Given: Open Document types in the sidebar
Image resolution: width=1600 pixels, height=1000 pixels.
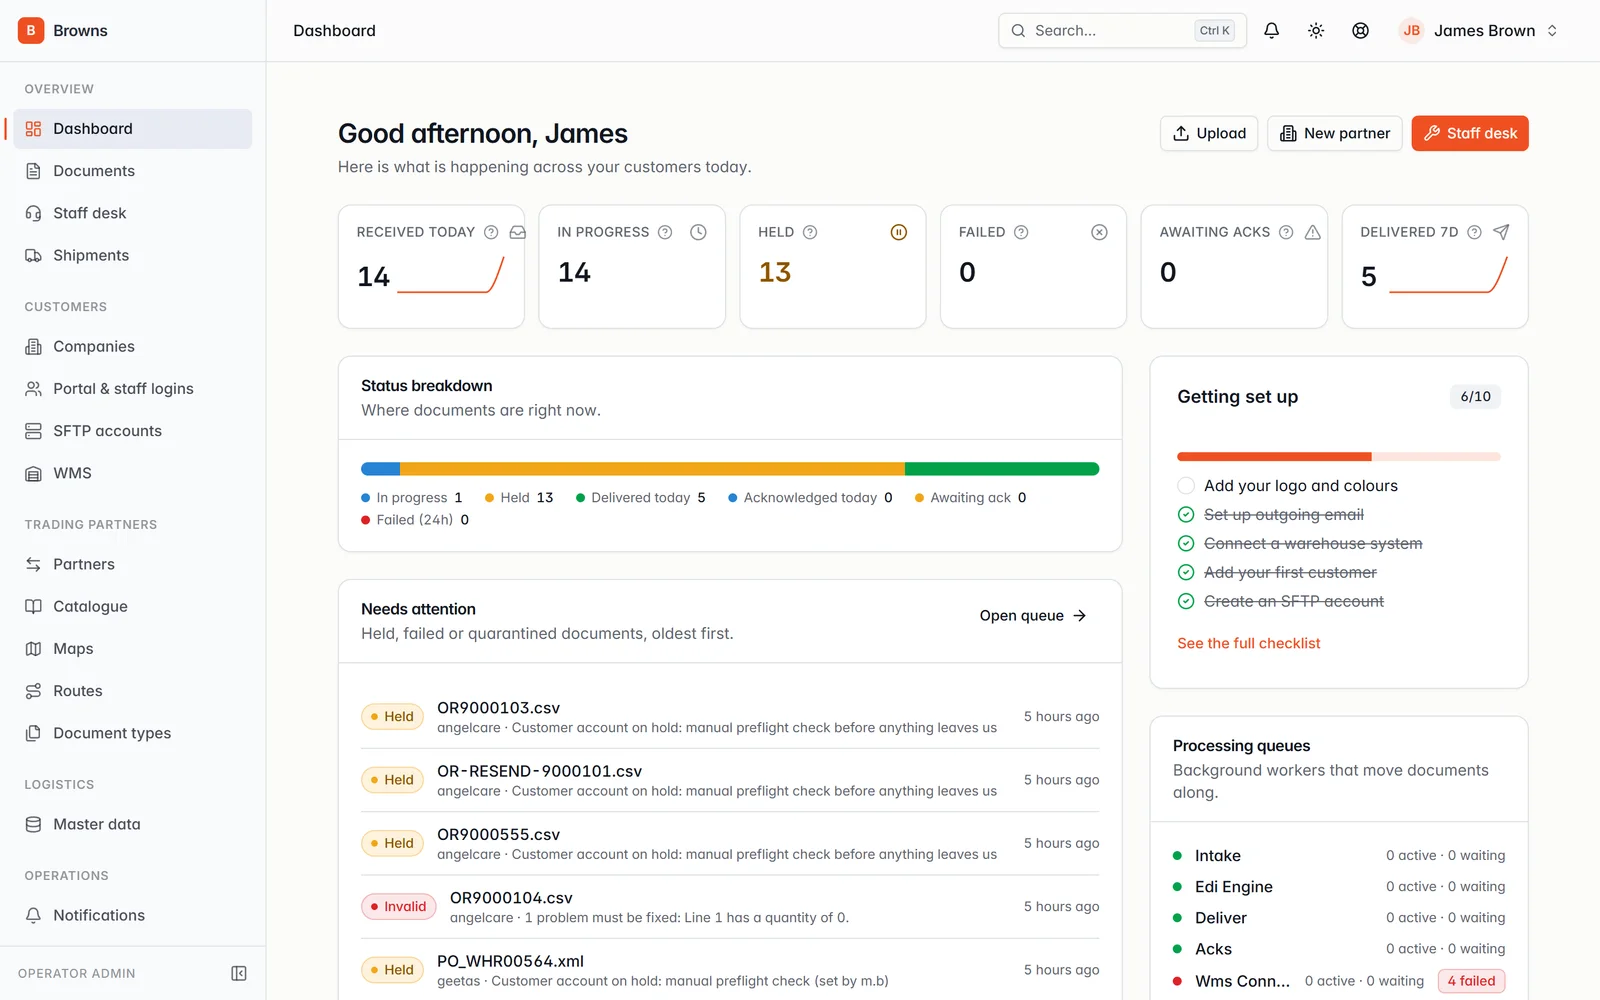Looking at the screenshot, I should (x=132, y=733).
